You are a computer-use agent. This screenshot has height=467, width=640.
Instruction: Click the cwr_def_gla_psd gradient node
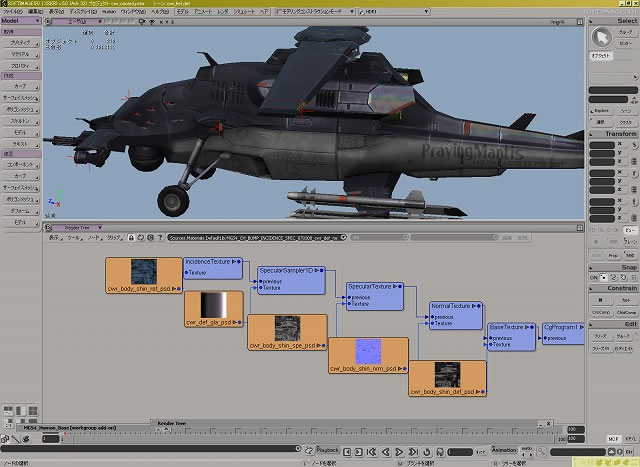pyautogui.click(x=212, y=306)
